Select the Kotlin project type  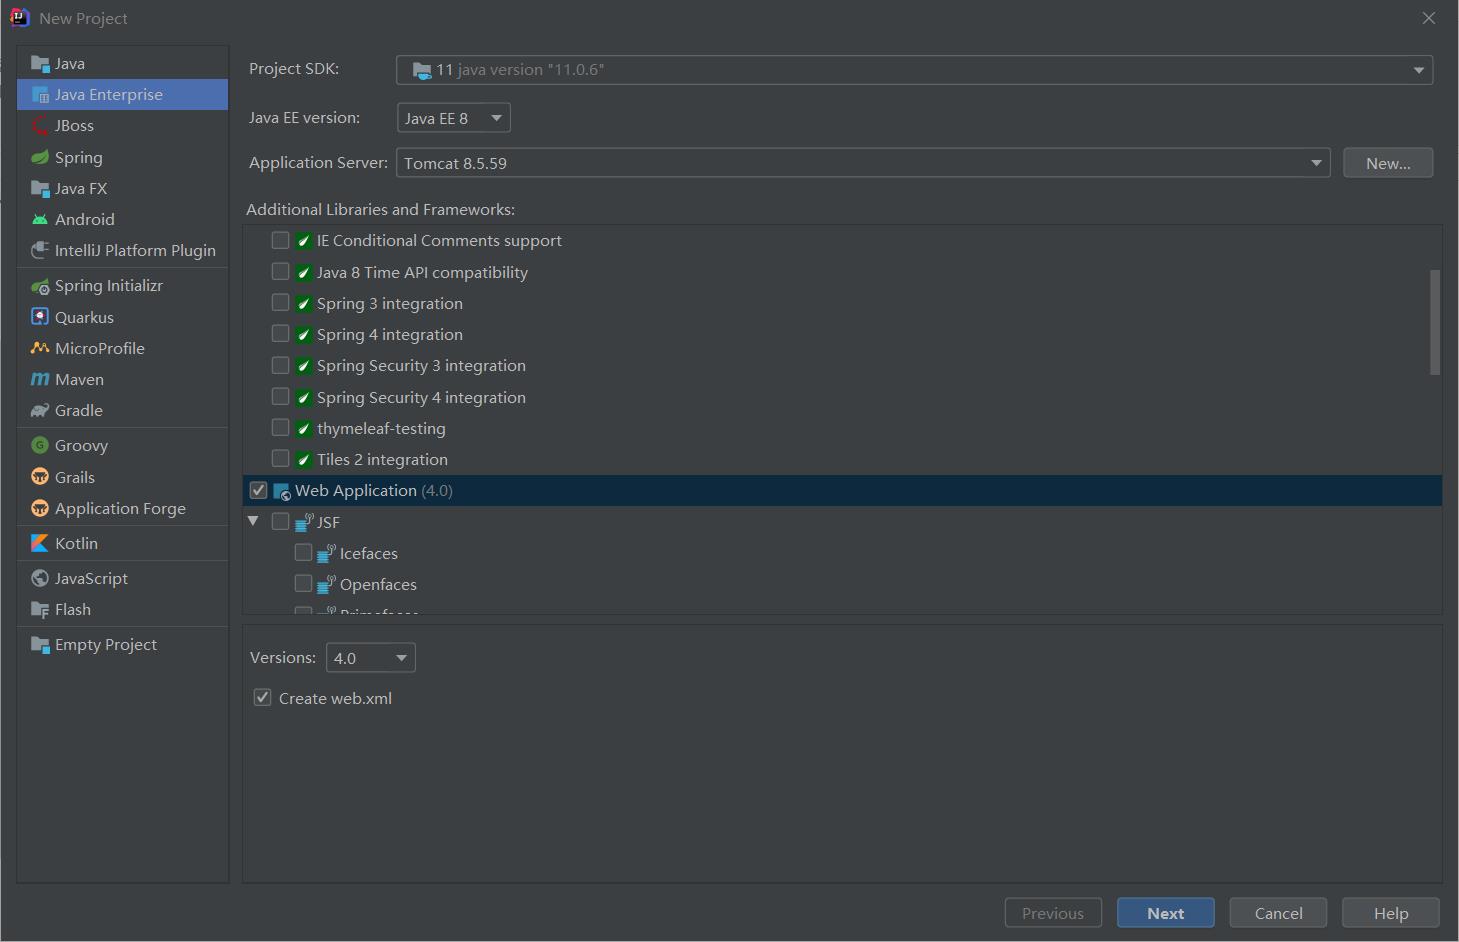(x=122, y=543)
